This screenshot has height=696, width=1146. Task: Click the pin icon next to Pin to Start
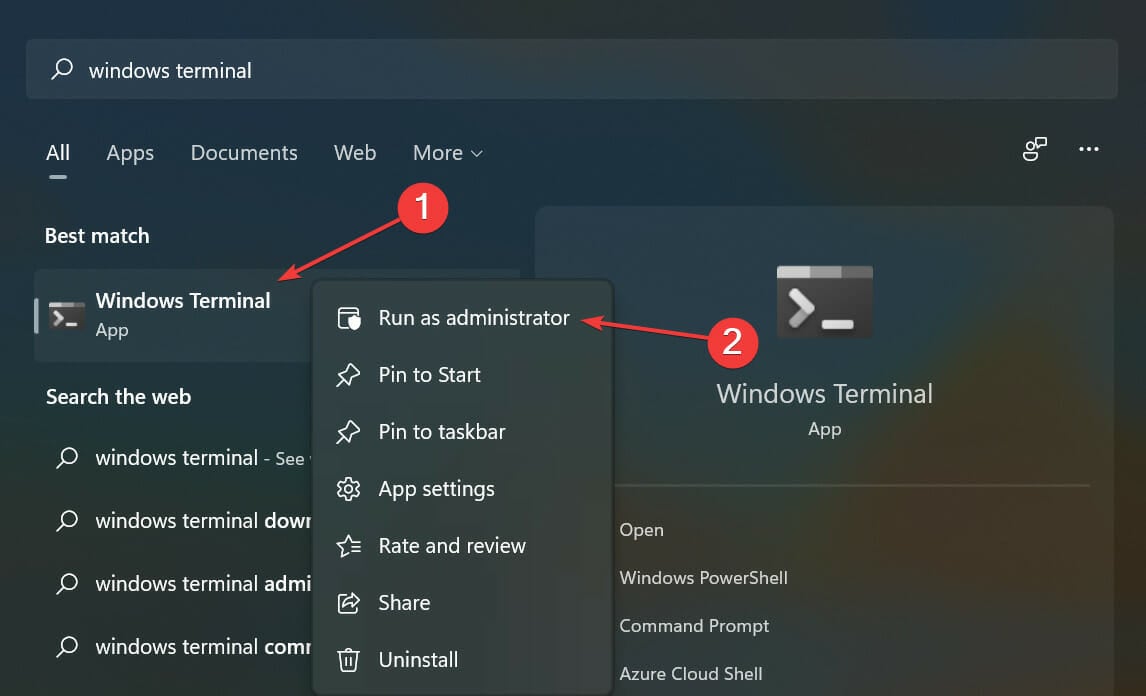[348, 375]
